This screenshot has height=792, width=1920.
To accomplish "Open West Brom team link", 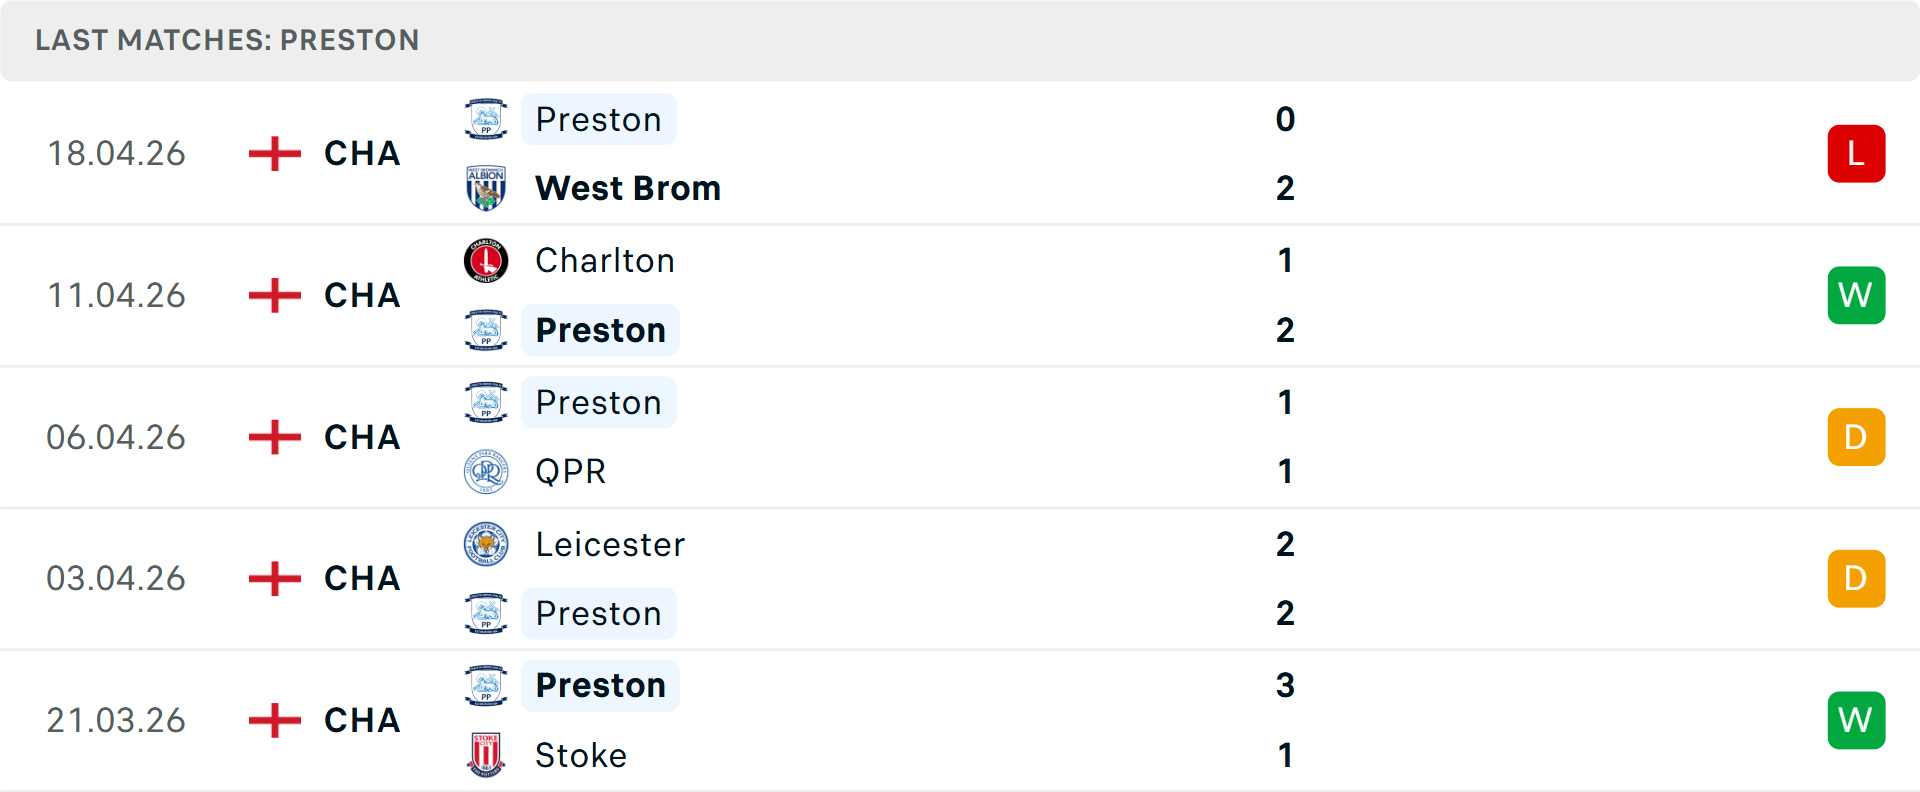I will (628, 188).
